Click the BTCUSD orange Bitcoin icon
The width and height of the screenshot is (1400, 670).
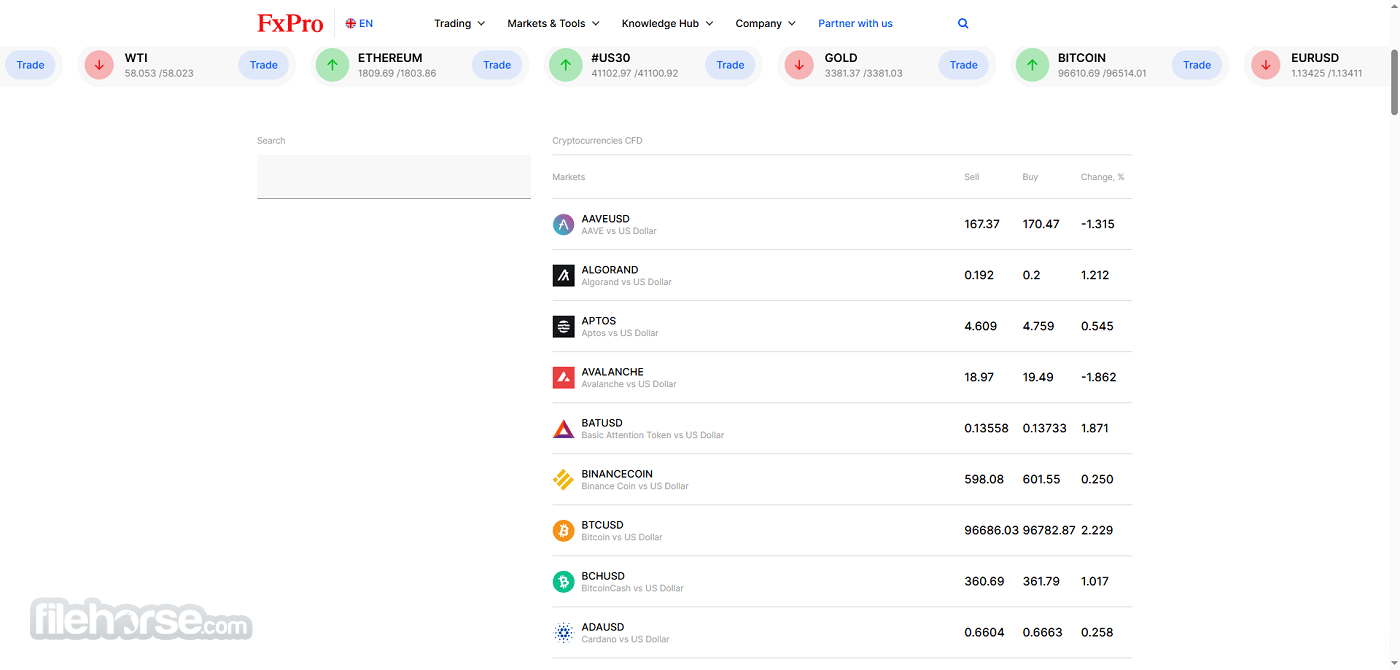563,530
